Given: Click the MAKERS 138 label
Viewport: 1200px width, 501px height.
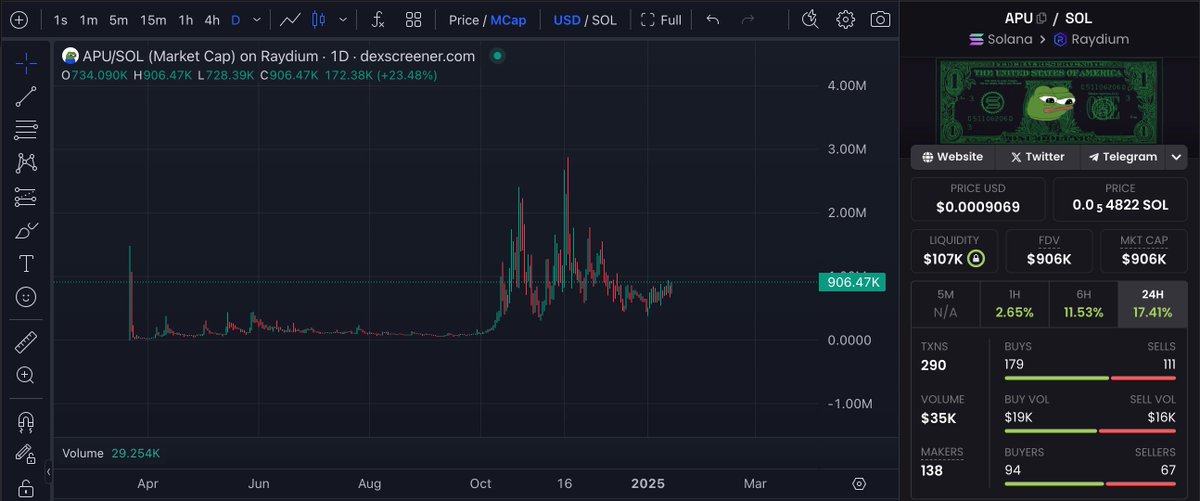Looking at the screenshot, I should click(942, 462).
